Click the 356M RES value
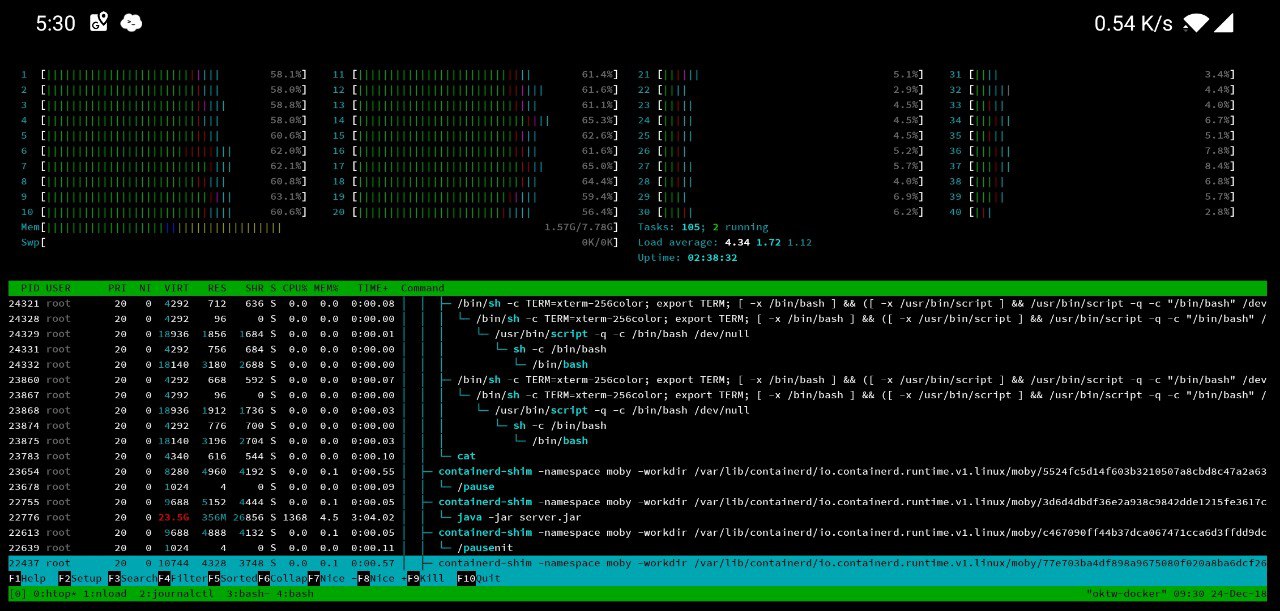1280x611 pixels. click(x=215, y=517)
